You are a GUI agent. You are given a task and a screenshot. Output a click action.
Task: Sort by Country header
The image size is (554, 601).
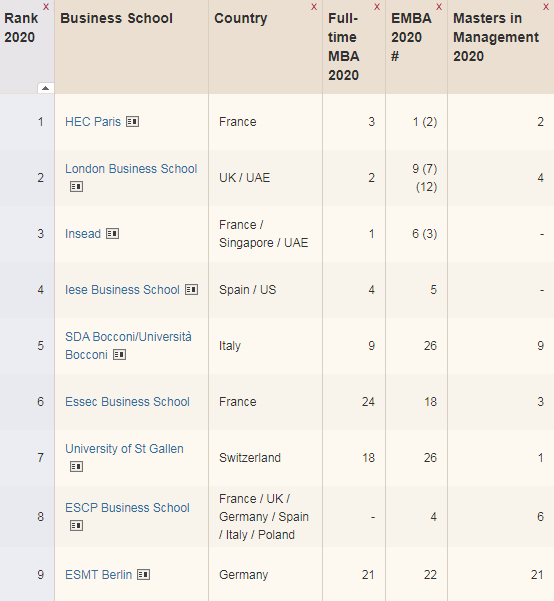(x=240, y=18)
